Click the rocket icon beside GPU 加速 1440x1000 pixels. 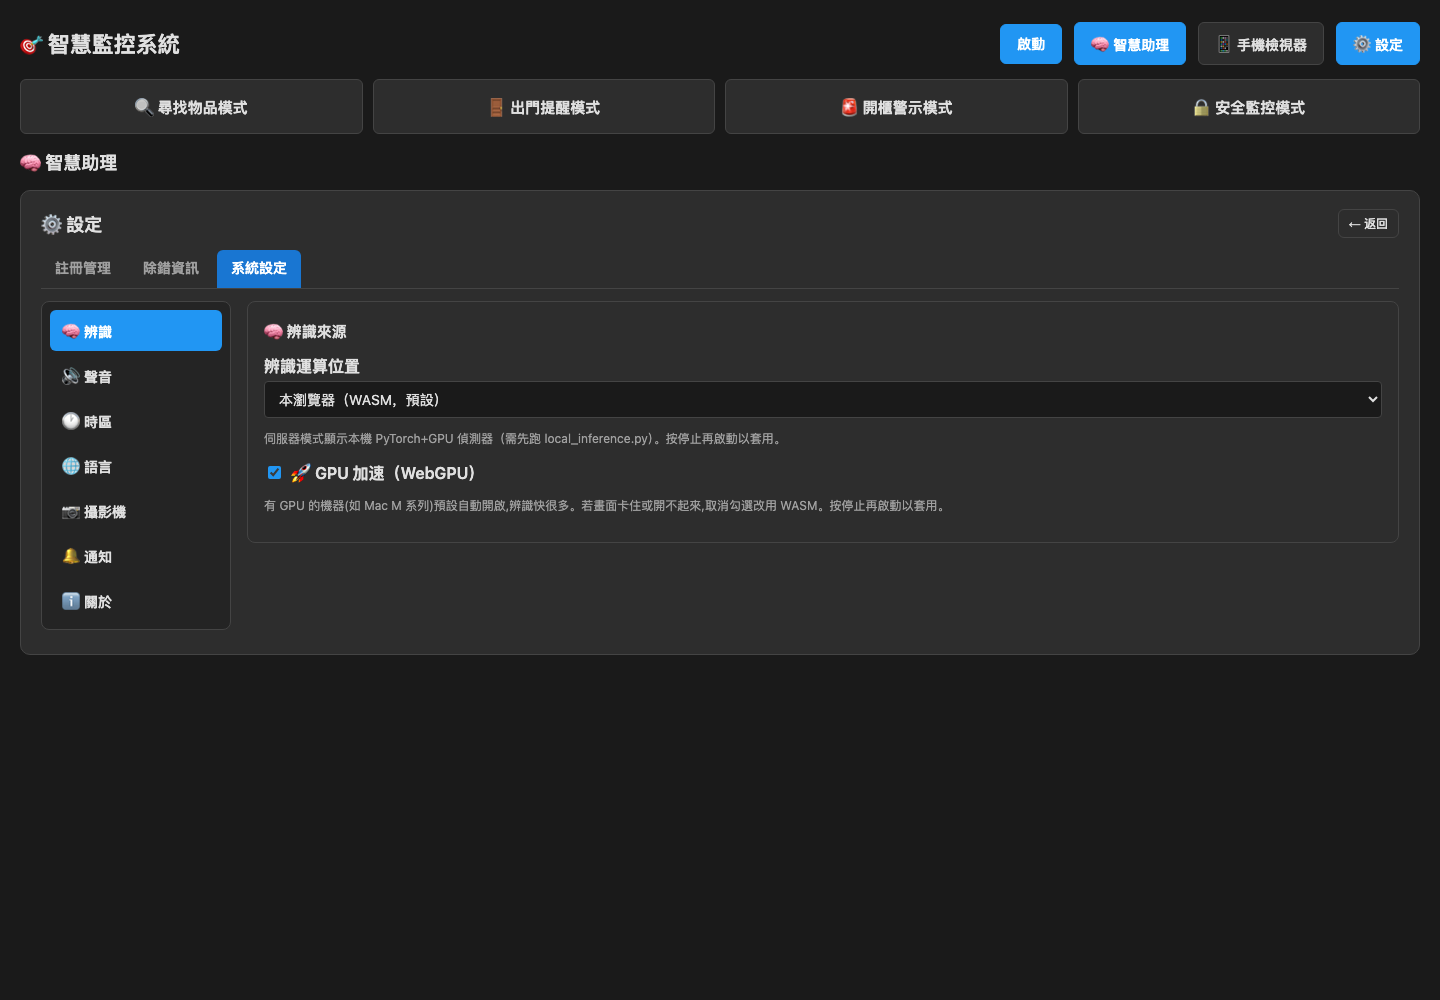[x=300, y=473]
